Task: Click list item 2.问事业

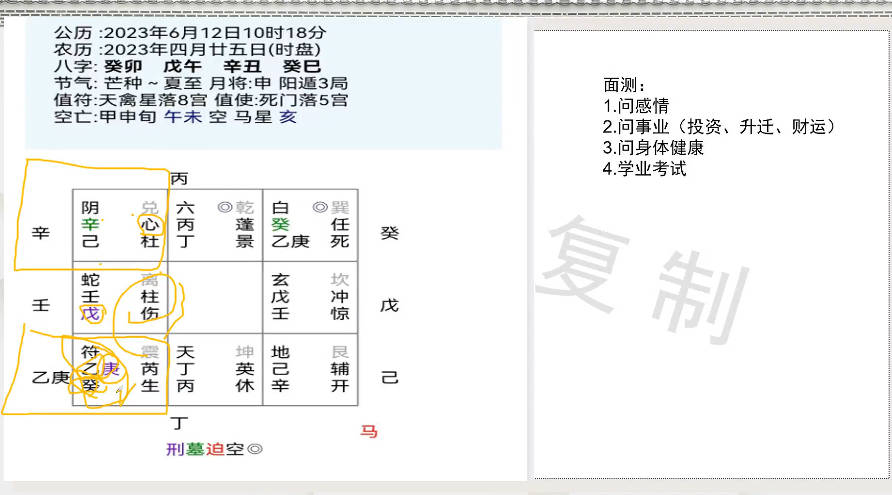Action: (718, 127)
